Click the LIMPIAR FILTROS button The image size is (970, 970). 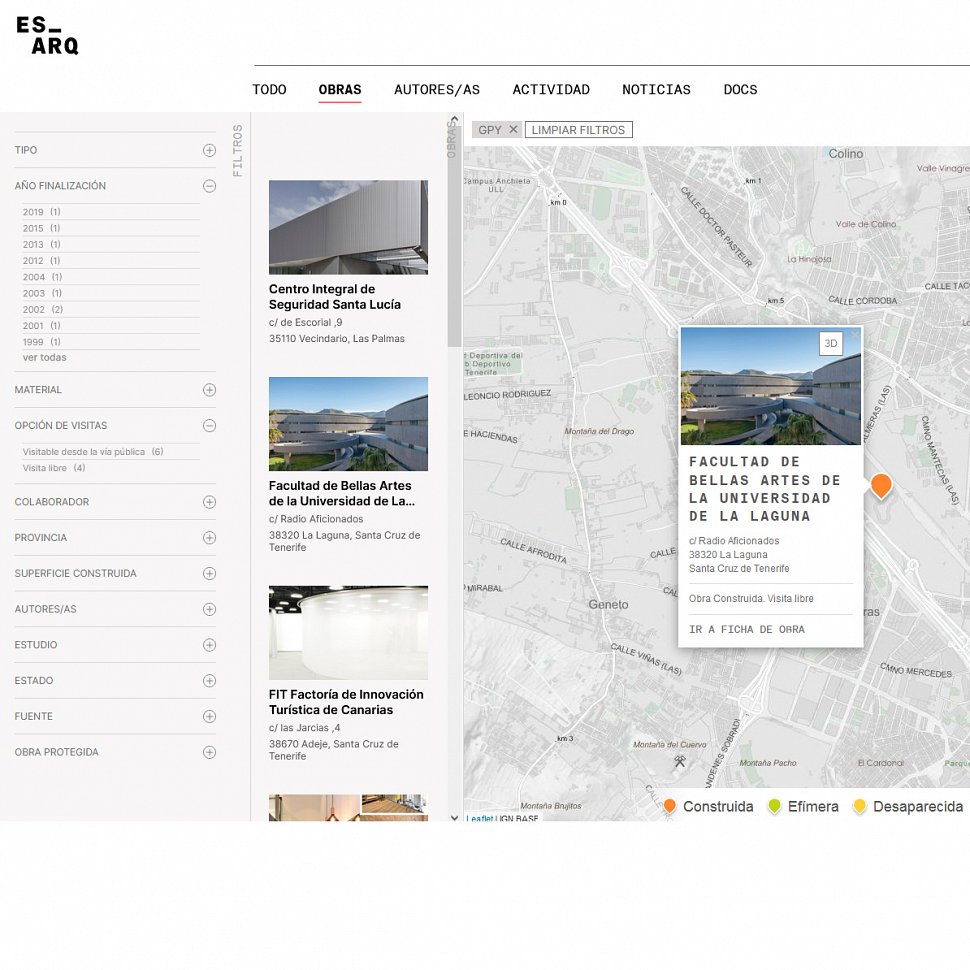point(578,130)
